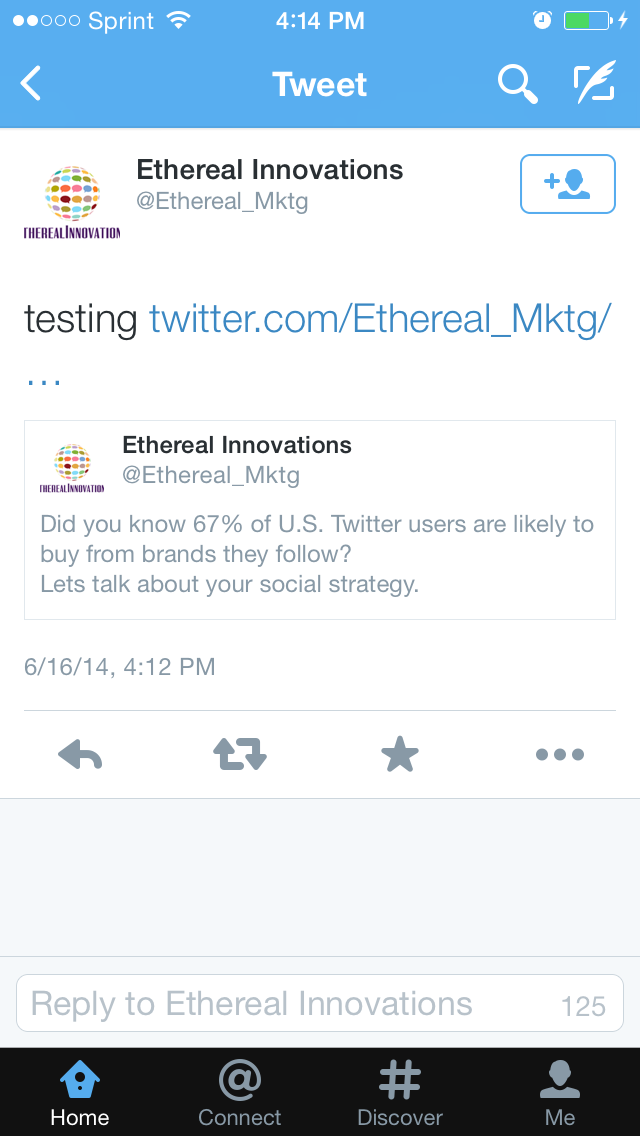Follow Ethereal Innovations with add-user button
640x1136 pixels.
[x=567, y=184]
